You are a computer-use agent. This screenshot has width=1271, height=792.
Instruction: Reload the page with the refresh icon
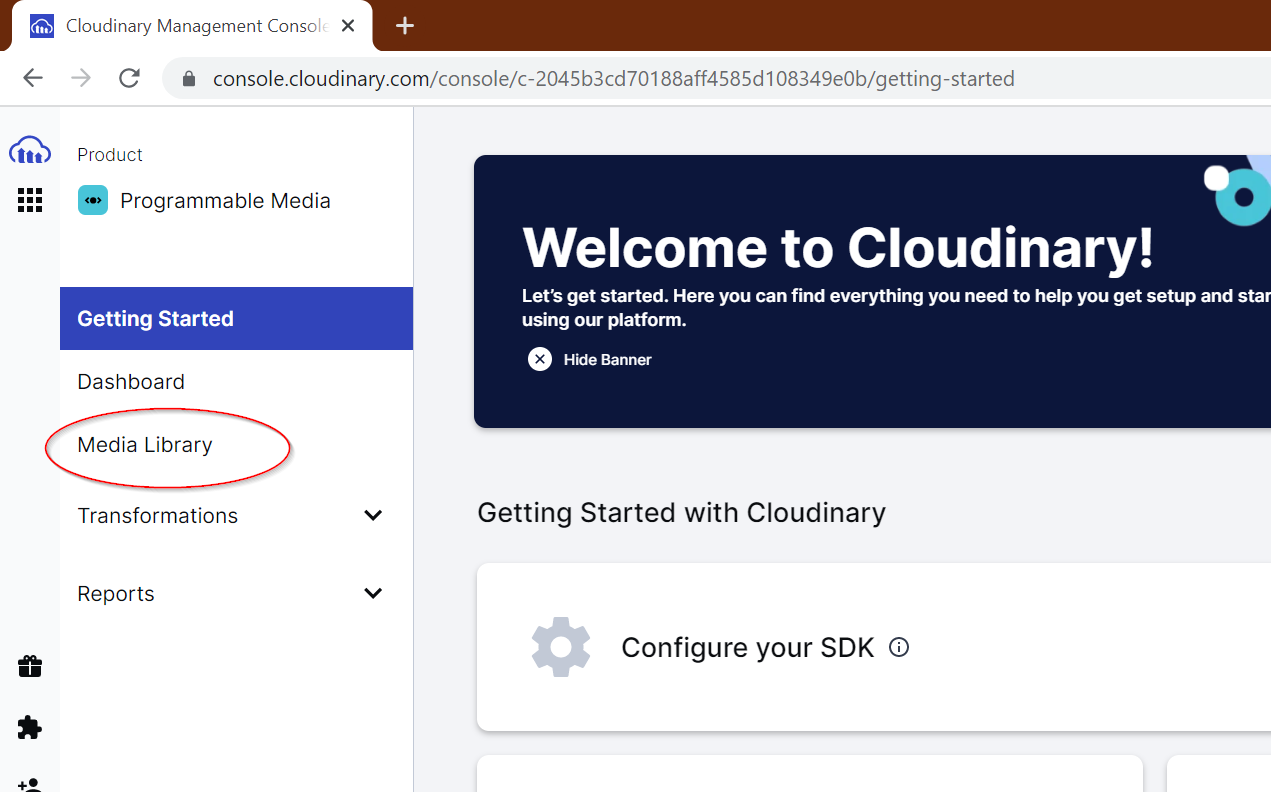click(x=129, y=78)
